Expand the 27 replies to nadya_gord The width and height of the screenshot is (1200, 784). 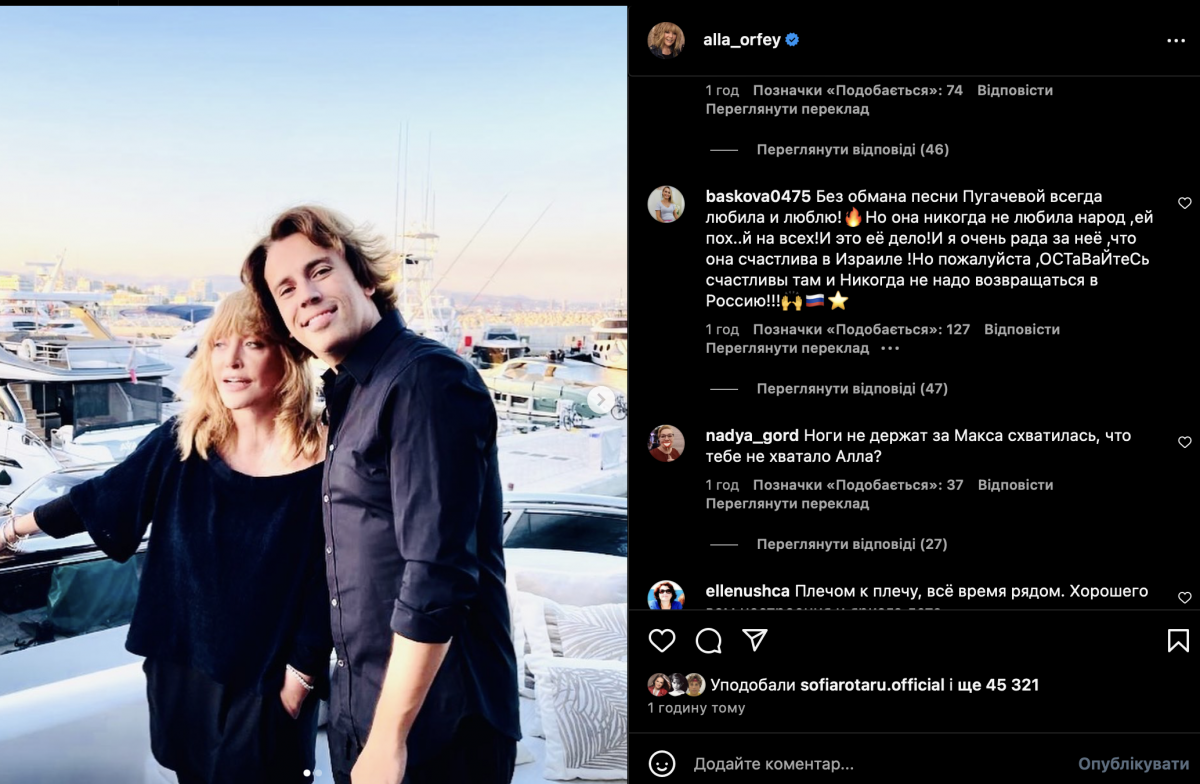[852, 544]
